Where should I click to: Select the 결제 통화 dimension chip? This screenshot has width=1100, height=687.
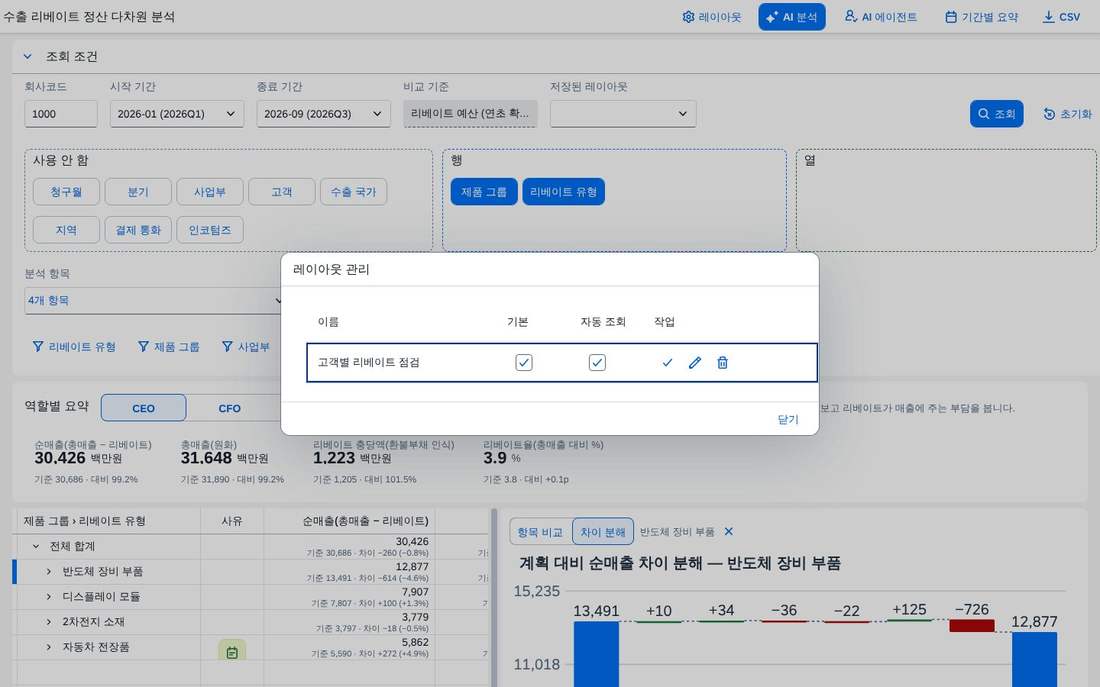pos(138,229)
